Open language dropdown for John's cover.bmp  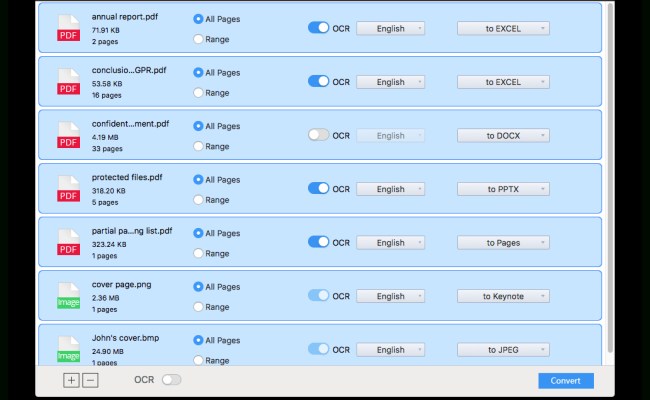coord(390,349)
